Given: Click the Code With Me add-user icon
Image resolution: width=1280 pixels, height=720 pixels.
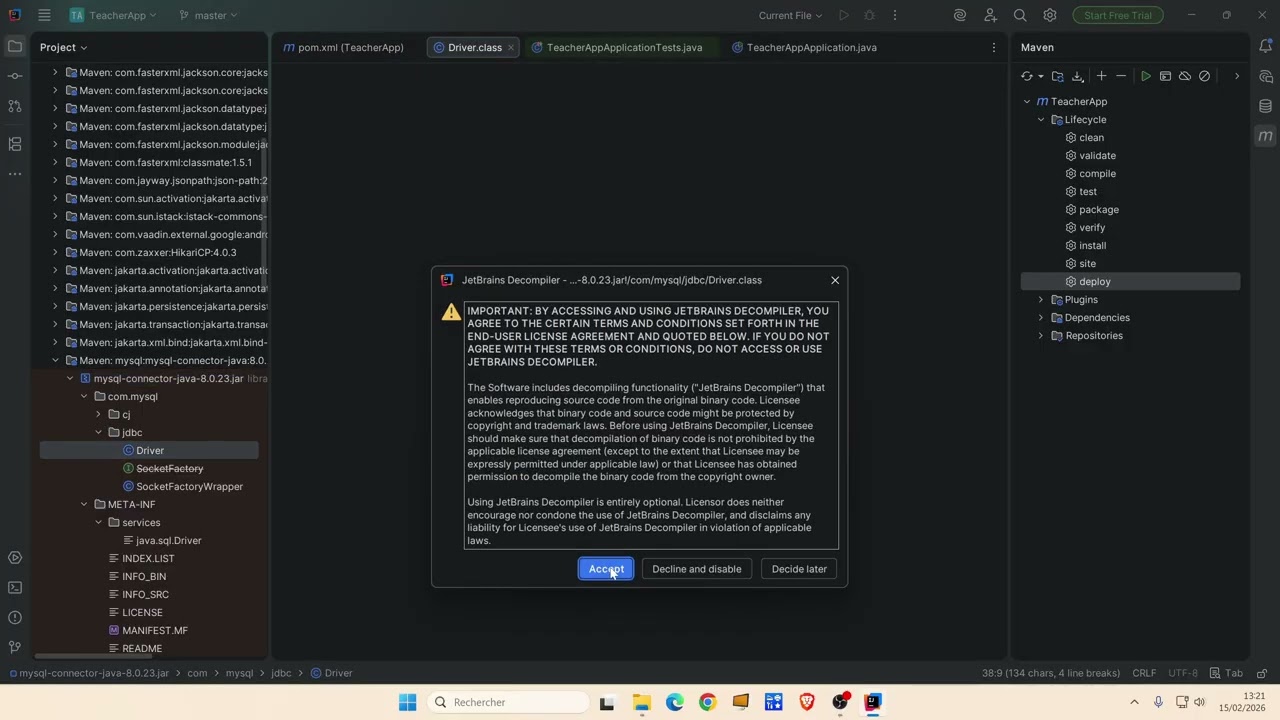Looking at the screenshot, I should [x=990, y=15].
